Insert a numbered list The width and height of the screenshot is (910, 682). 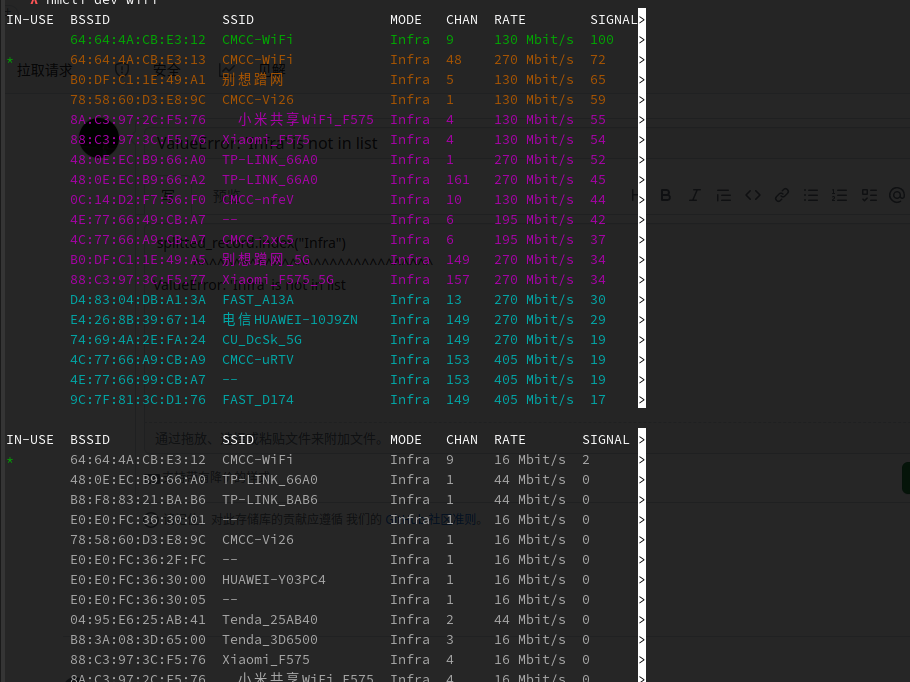(839, 195)
